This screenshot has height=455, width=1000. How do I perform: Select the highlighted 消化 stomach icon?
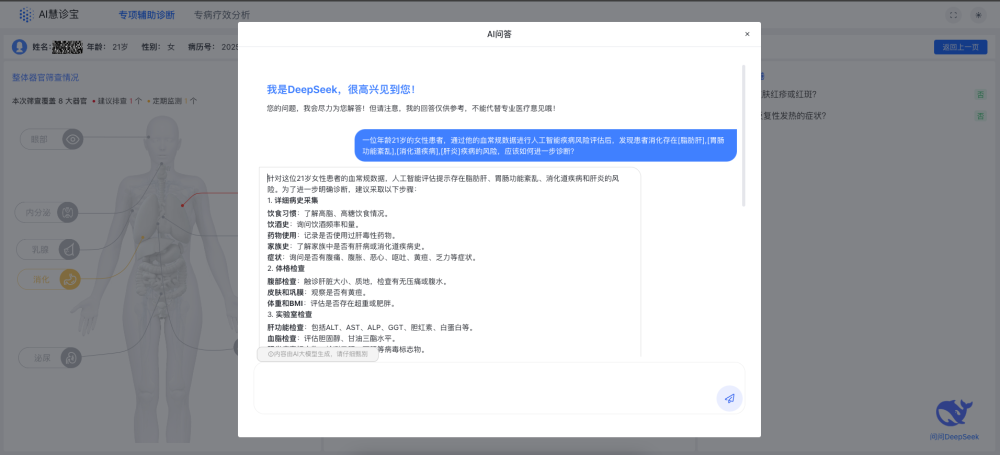coord(70,279)
